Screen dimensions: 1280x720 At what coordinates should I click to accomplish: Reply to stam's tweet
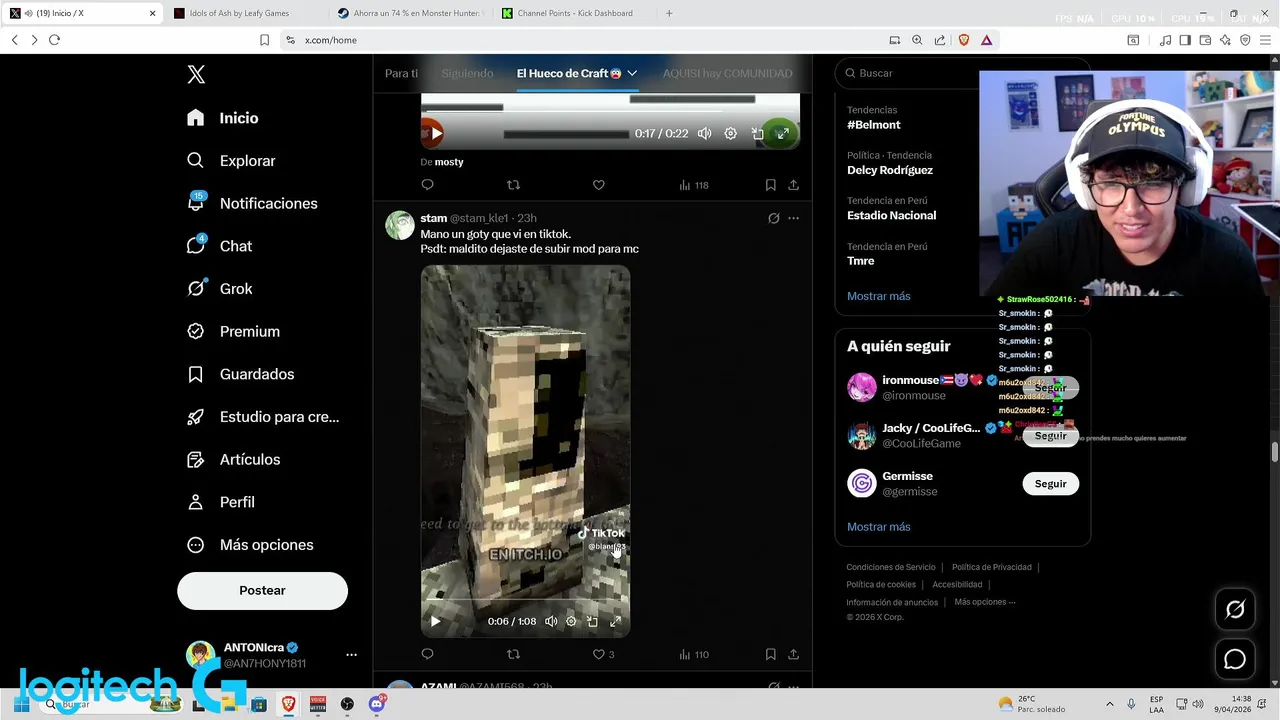pyautogui.click(x=427, y=654)
